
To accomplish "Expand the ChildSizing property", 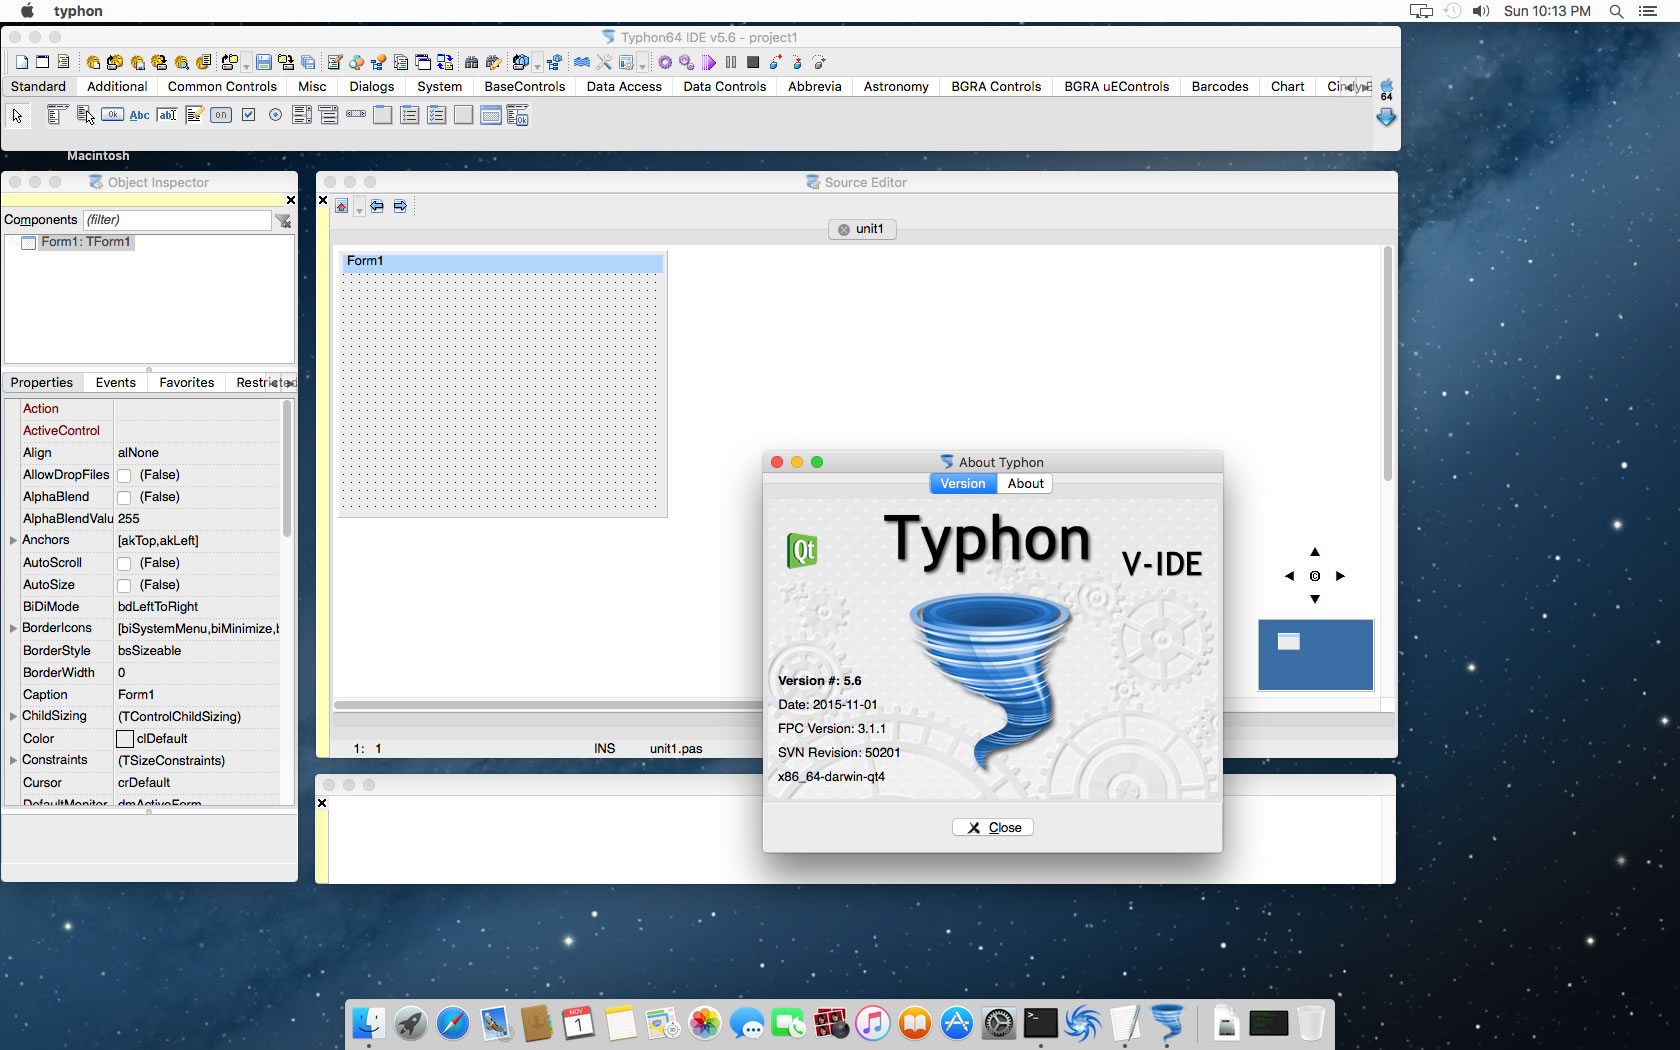I will (x=13, y=716).
